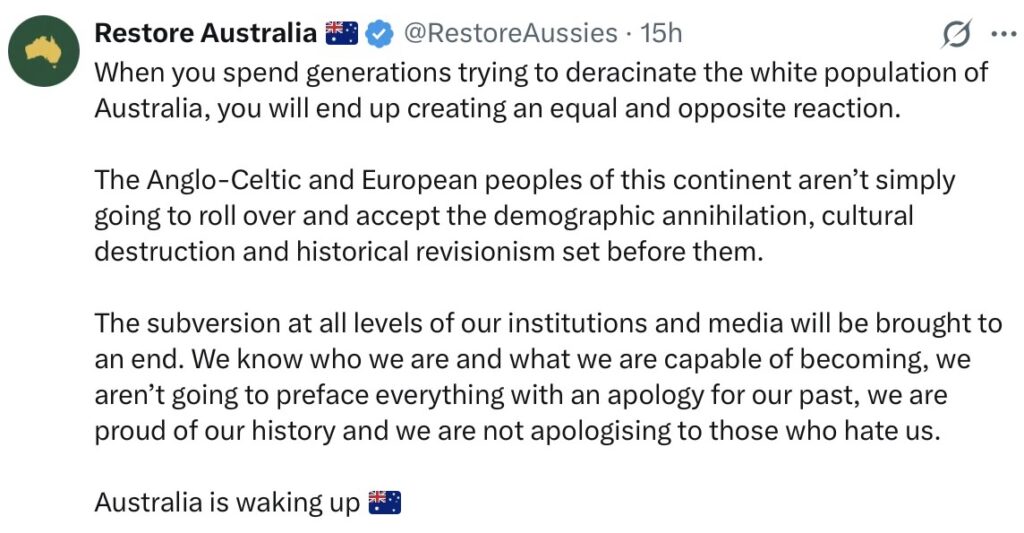Screen dimensions: 1024x533
Task: Open the @RestoreAussies handle link
Action: (509, 33)
